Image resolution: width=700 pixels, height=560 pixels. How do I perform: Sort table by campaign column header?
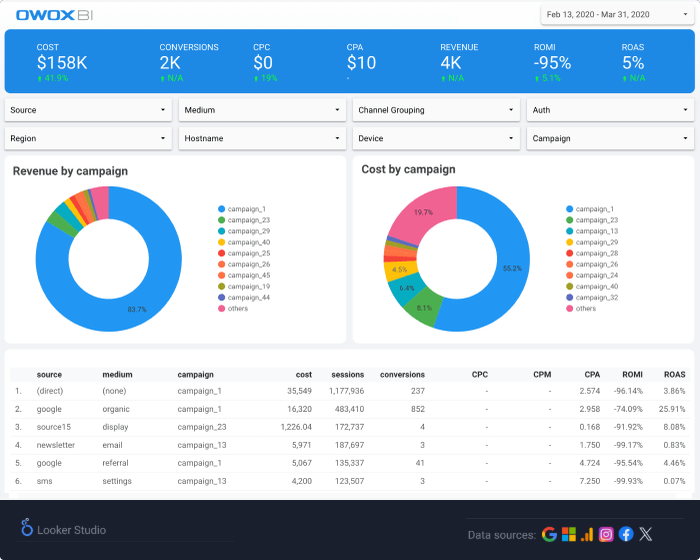tap(196, 375)
